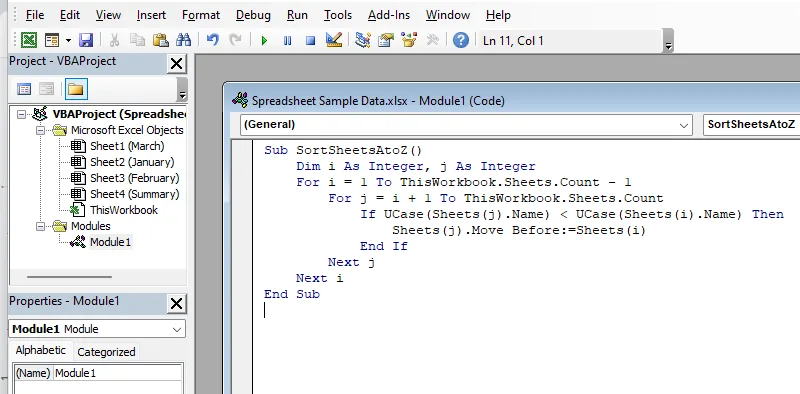The image size is (800, 394).
Task: Click the View Microsoft Excel icon
Action: (x=29, y=40)
